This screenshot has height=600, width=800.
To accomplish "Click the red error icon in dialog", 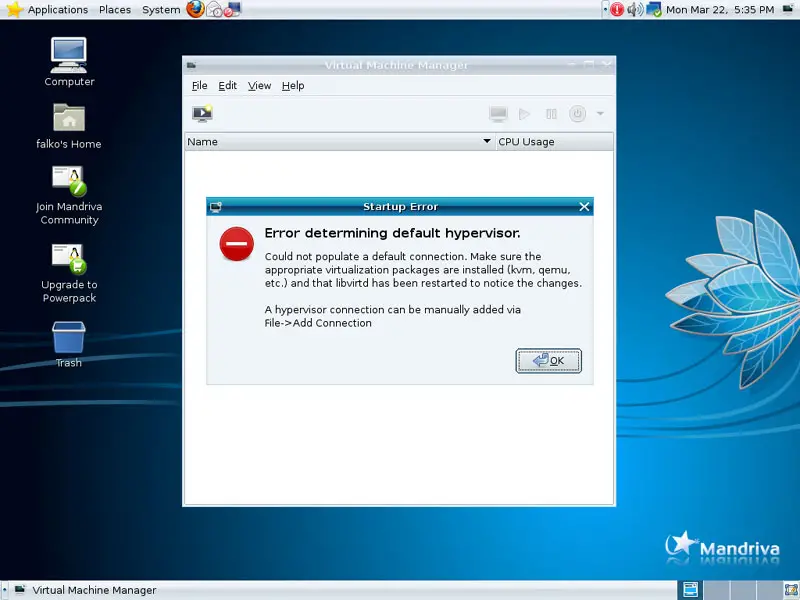I will pyautogui.click(x=237, y=244).
